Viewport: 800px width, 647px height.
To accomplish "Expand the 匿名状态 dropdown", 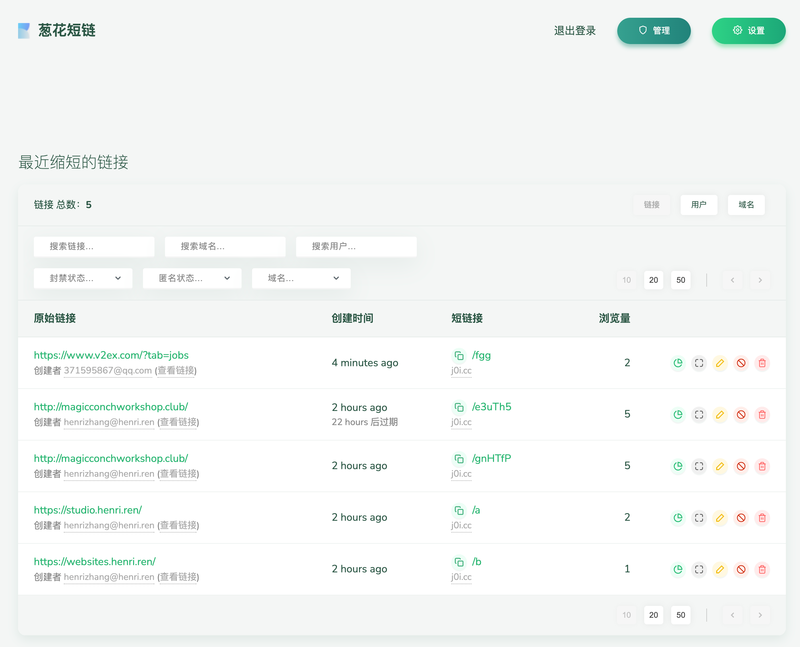I will pos(192,278).
